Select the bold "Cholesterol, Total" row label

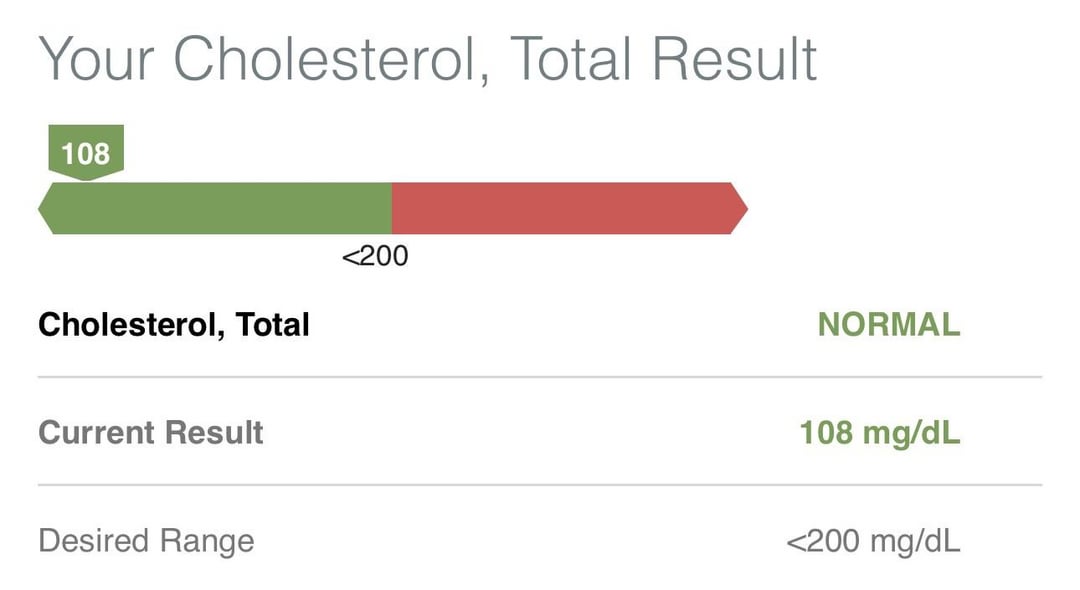click(173, 324)
